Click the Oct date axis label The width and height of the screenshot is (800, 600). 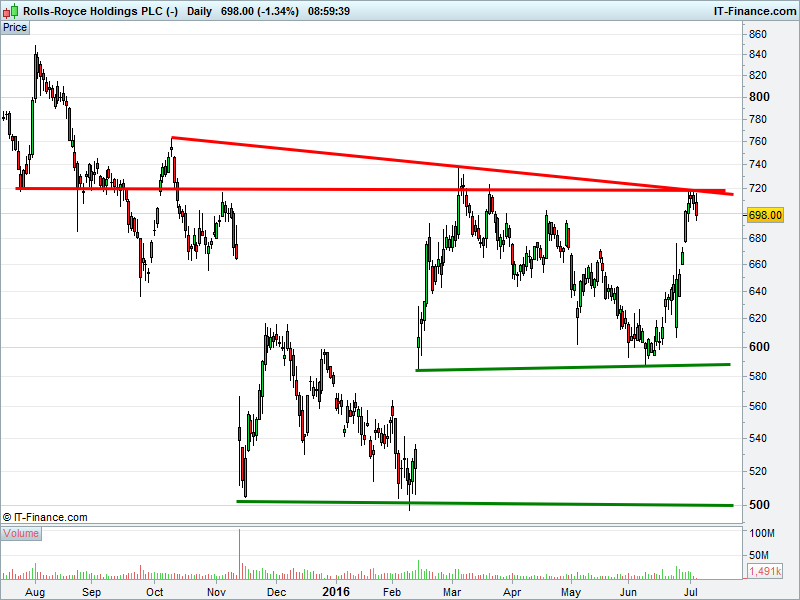tap(155, 592)
